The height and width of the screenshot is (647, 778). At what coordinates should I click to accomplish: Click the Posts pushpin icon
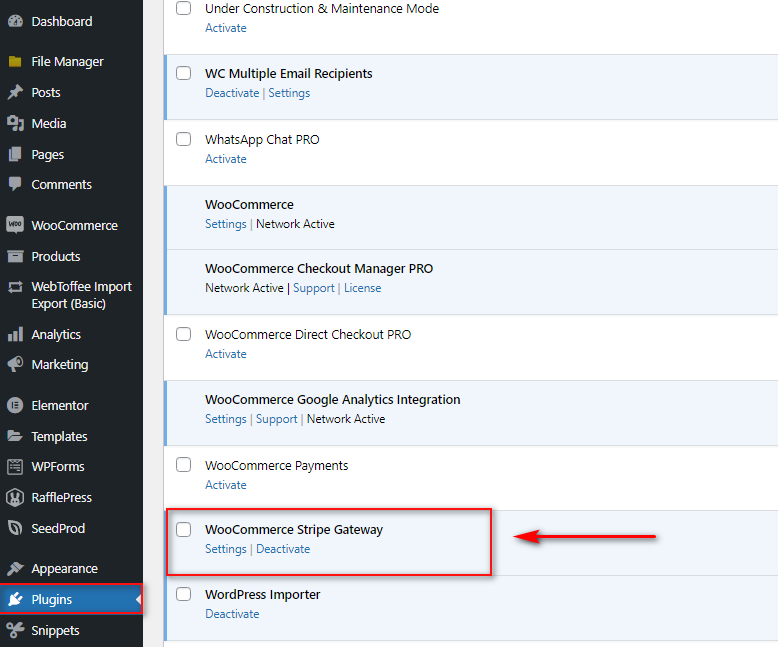[15, 92]
